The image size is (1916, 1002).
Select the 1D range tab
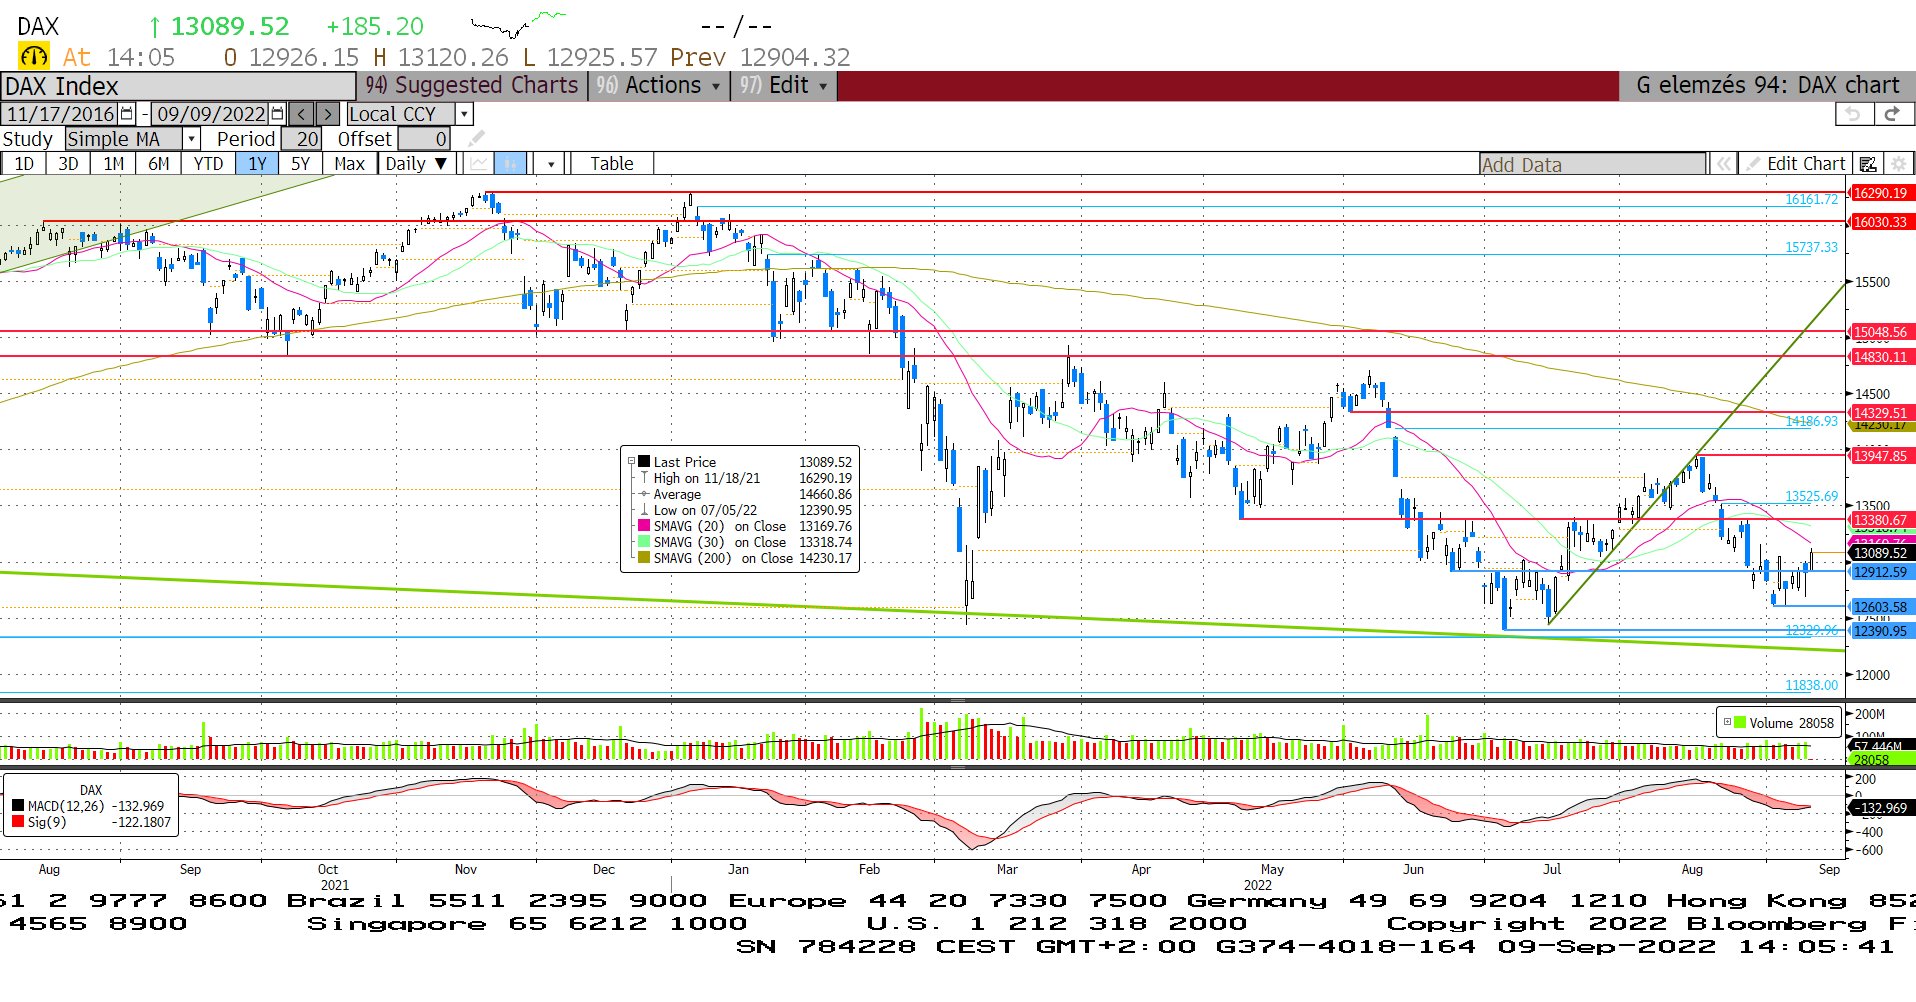point(24,164)
